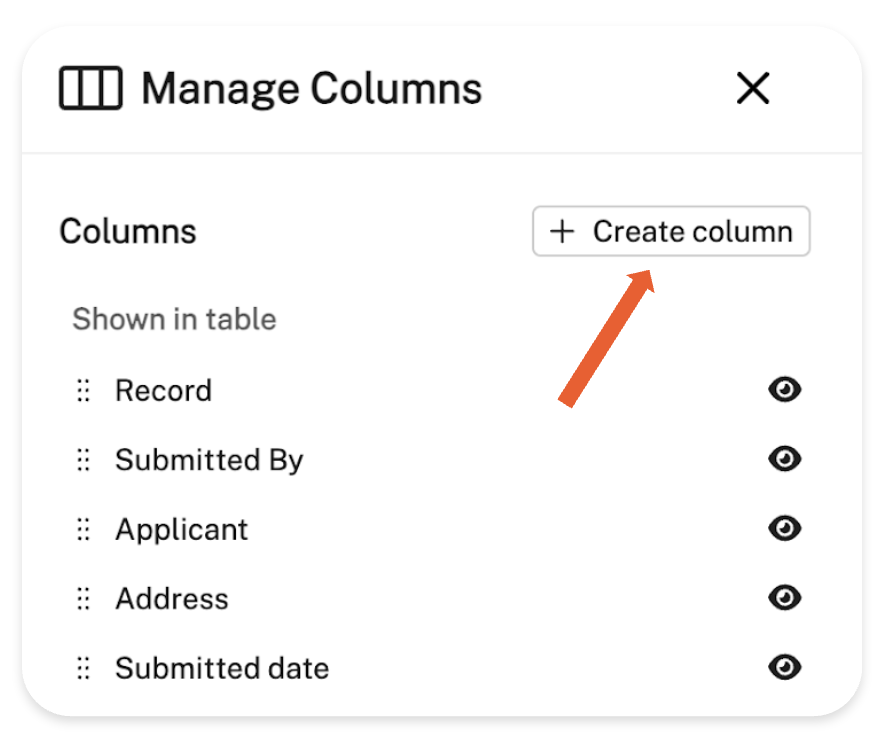Viewport: 886px width, 756px height.
Task: Select the Applicant column entry
Action: tap(182, 529)
